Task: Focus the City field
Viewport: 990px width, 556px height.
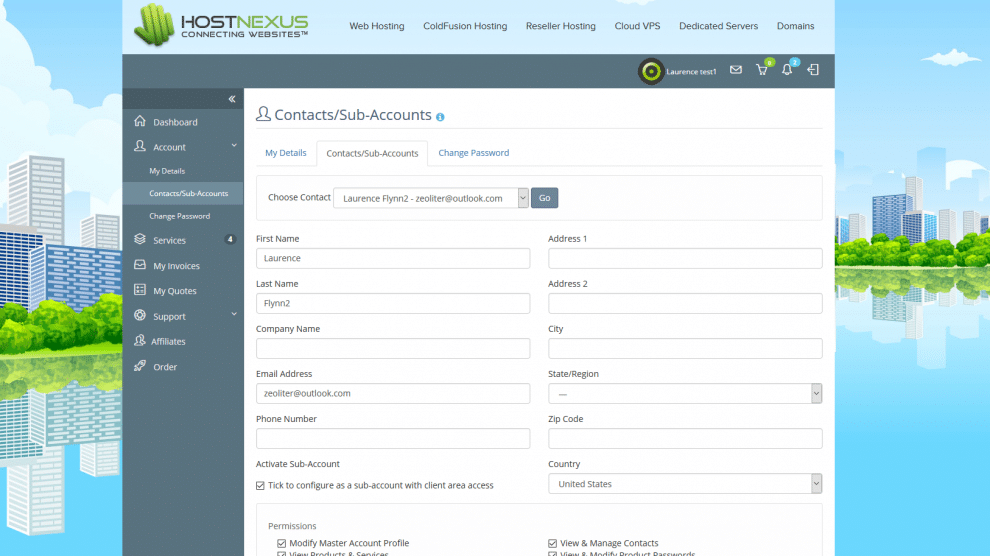Action: [685, 348]
